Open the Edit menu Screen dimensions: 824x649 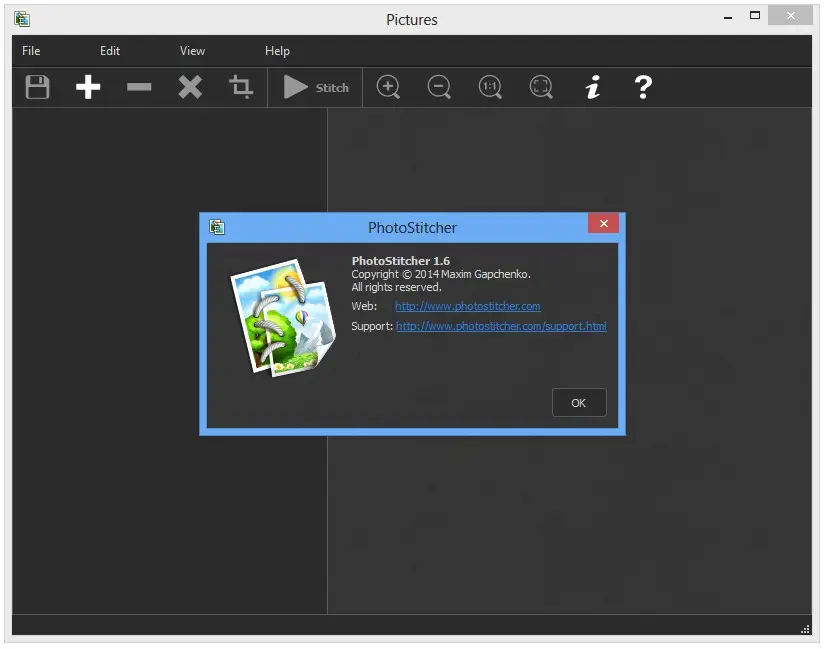[x=110, y=51]
